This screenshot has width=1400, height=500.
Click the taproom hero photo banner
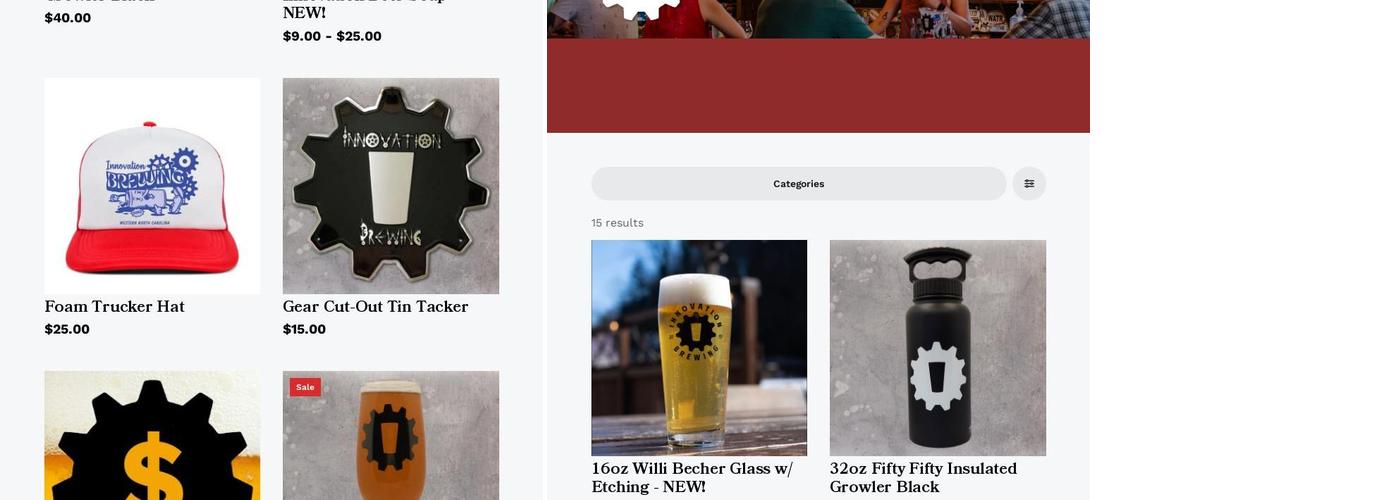(x=818, y=19)
